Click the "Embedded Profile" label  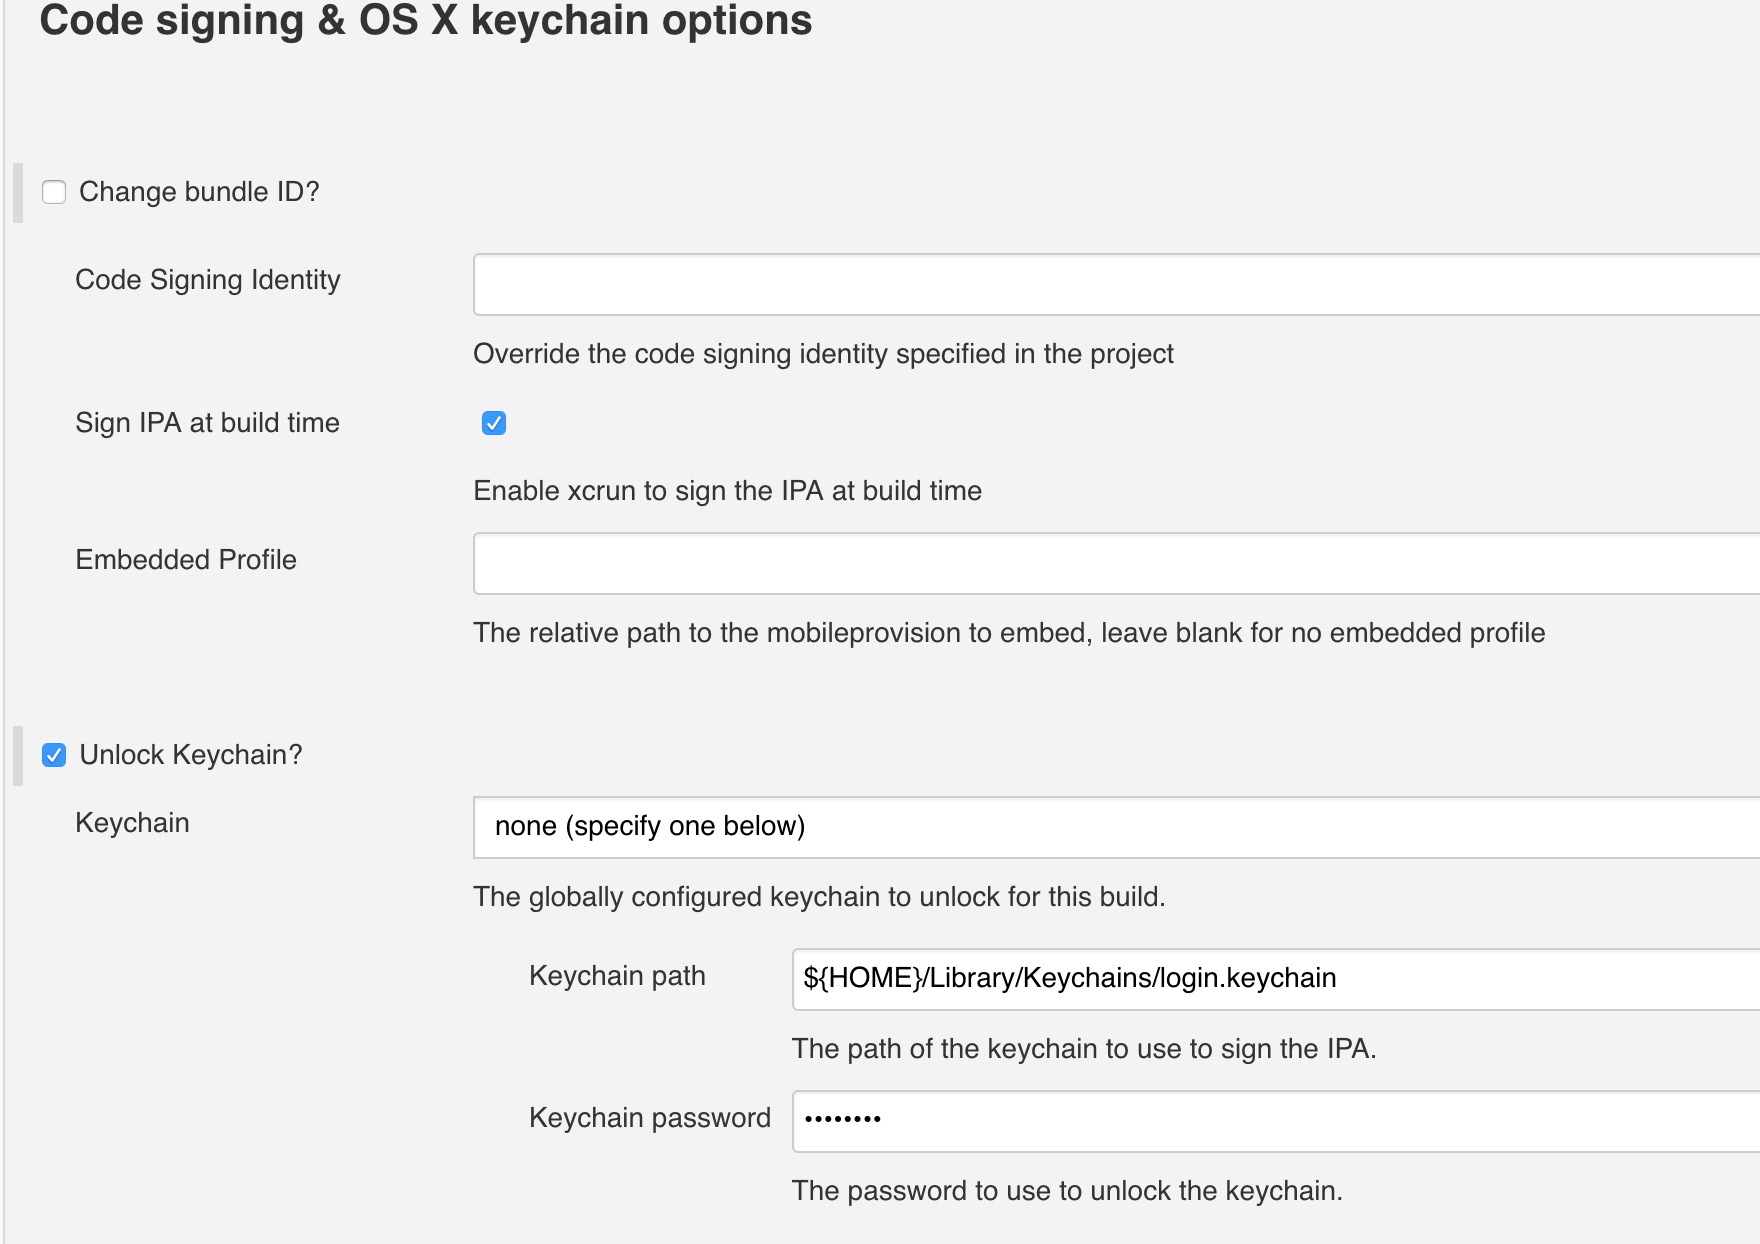pyautogui.click(x=186, y=560)
